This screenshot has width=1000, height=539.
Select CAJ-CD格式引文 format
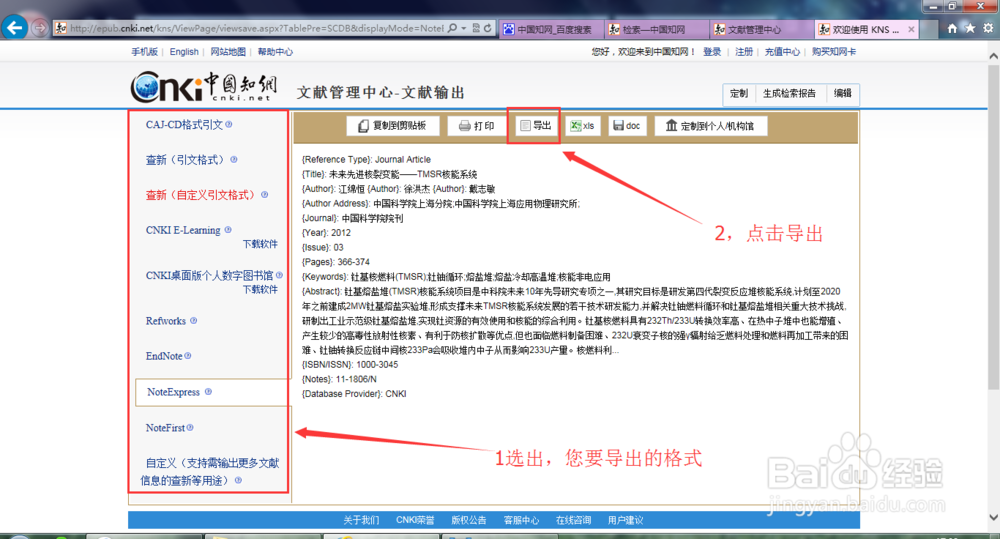(184, 124)
